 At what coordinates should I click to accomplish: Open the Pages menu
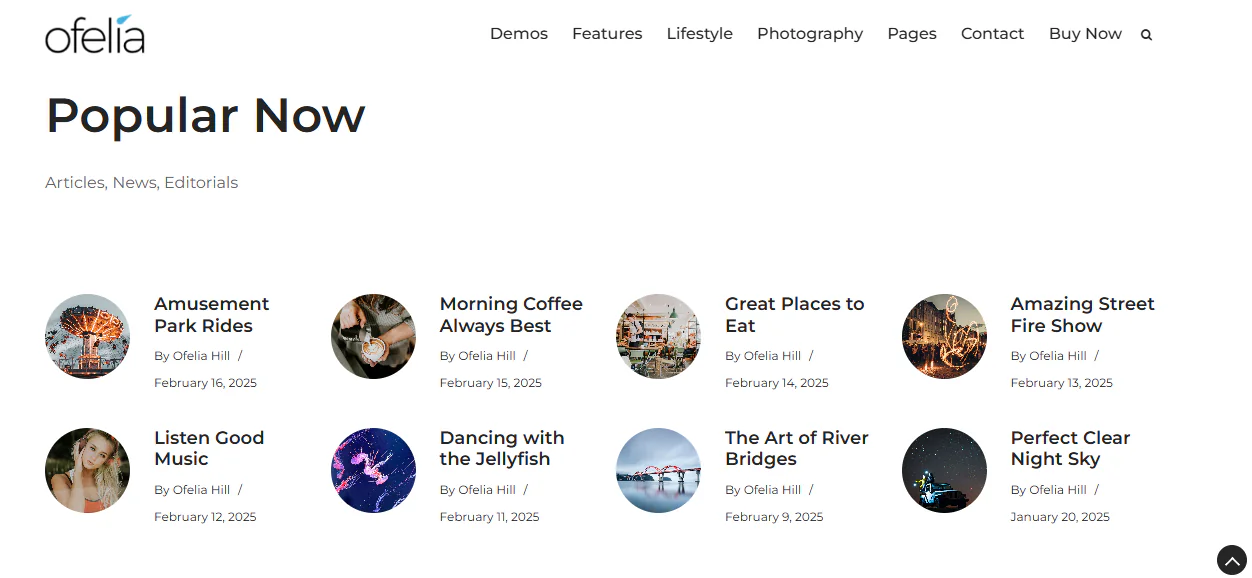tap(911, 33)
